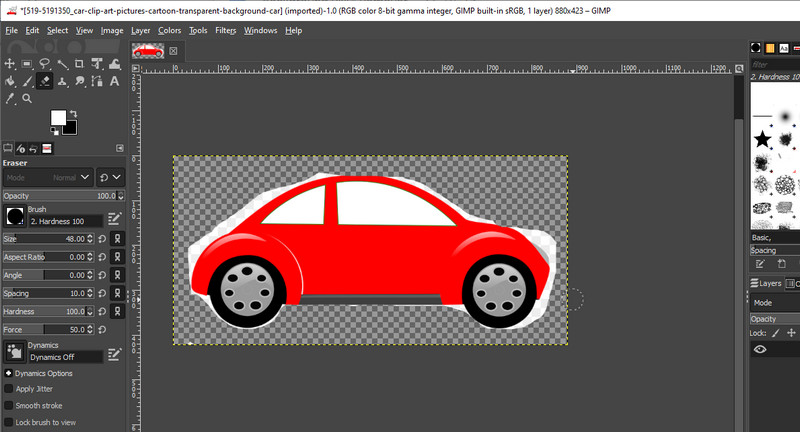The width and height of the screenshot is (800, 432).
Task: Click the white foreground color swatch
Action: (58, 117)
